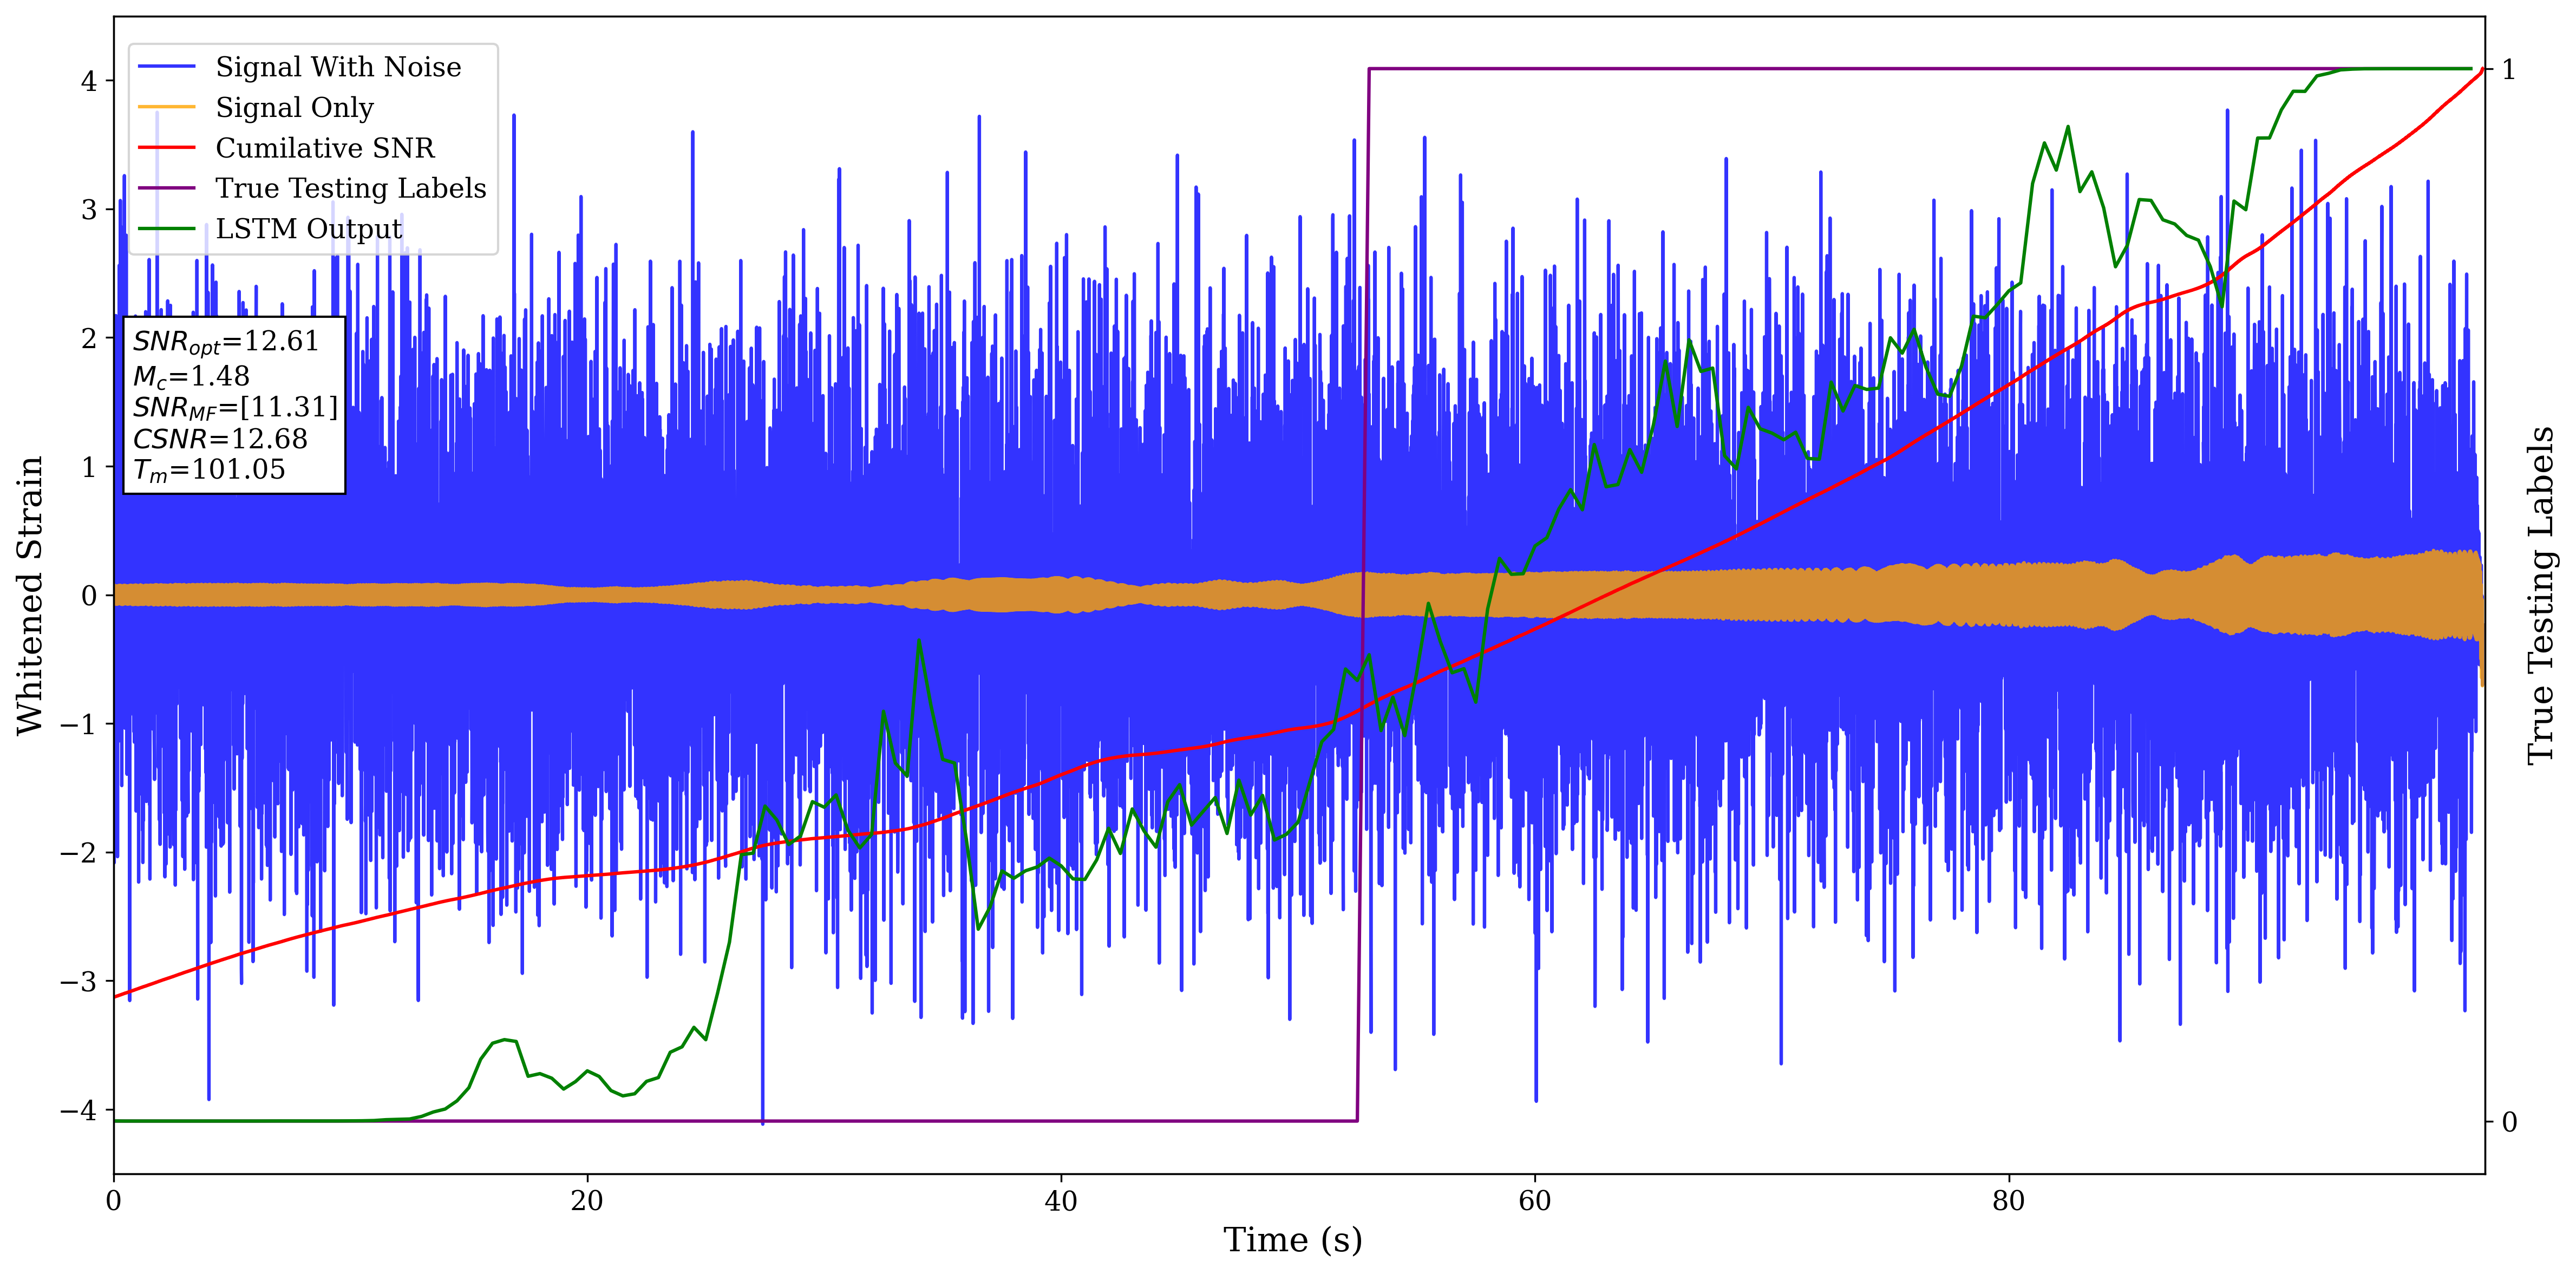Click the 'Cumilative SNR' legend label

(325, 148)
